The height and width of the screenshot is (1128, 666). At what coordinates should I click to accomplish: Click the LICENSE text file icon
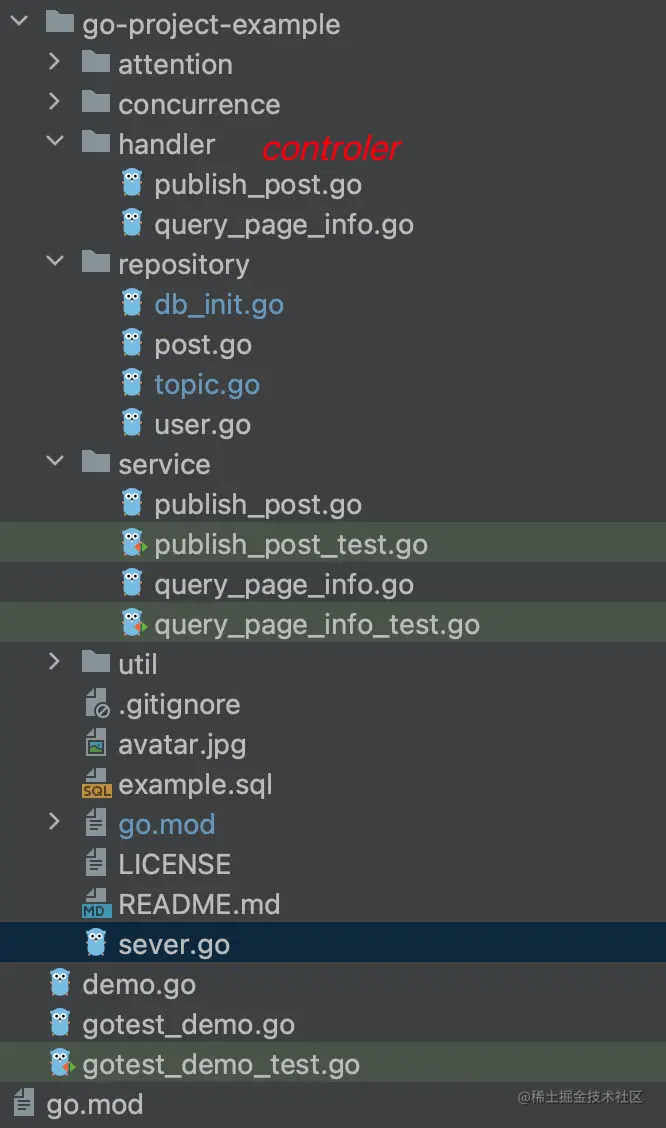tap(96, 864)
